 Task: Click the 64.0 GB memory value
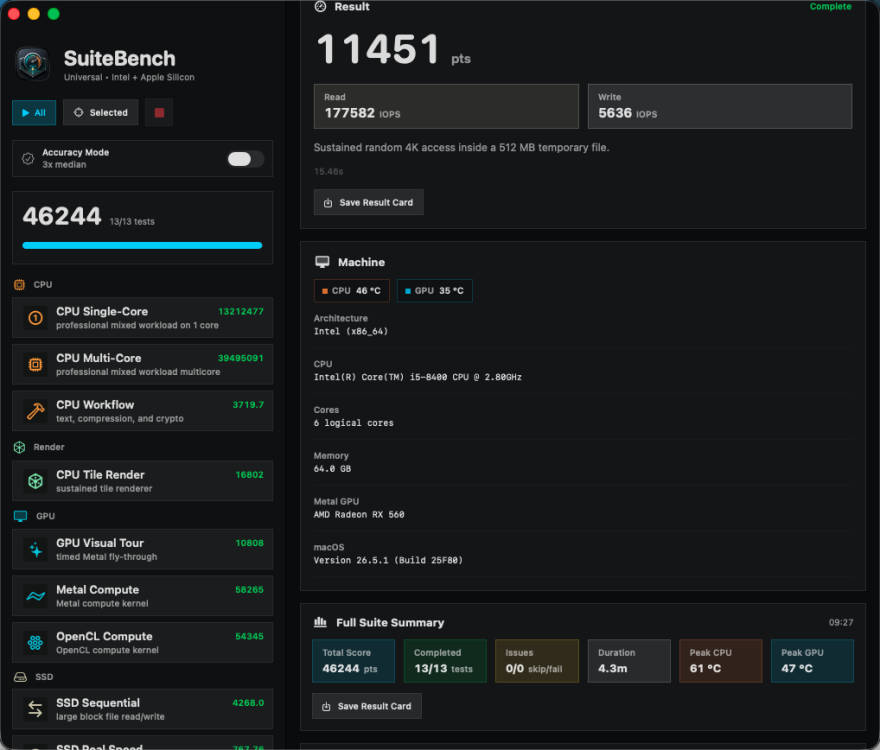tap(332, 469)
